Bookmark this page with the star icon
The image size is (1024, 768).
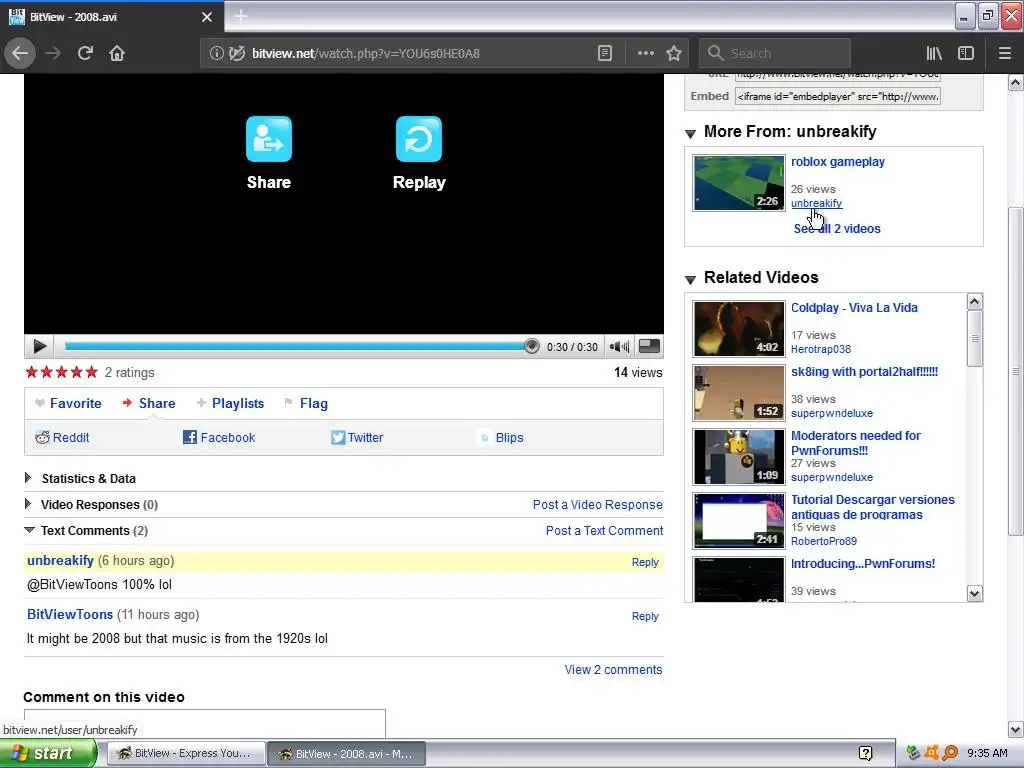[674, 54]
